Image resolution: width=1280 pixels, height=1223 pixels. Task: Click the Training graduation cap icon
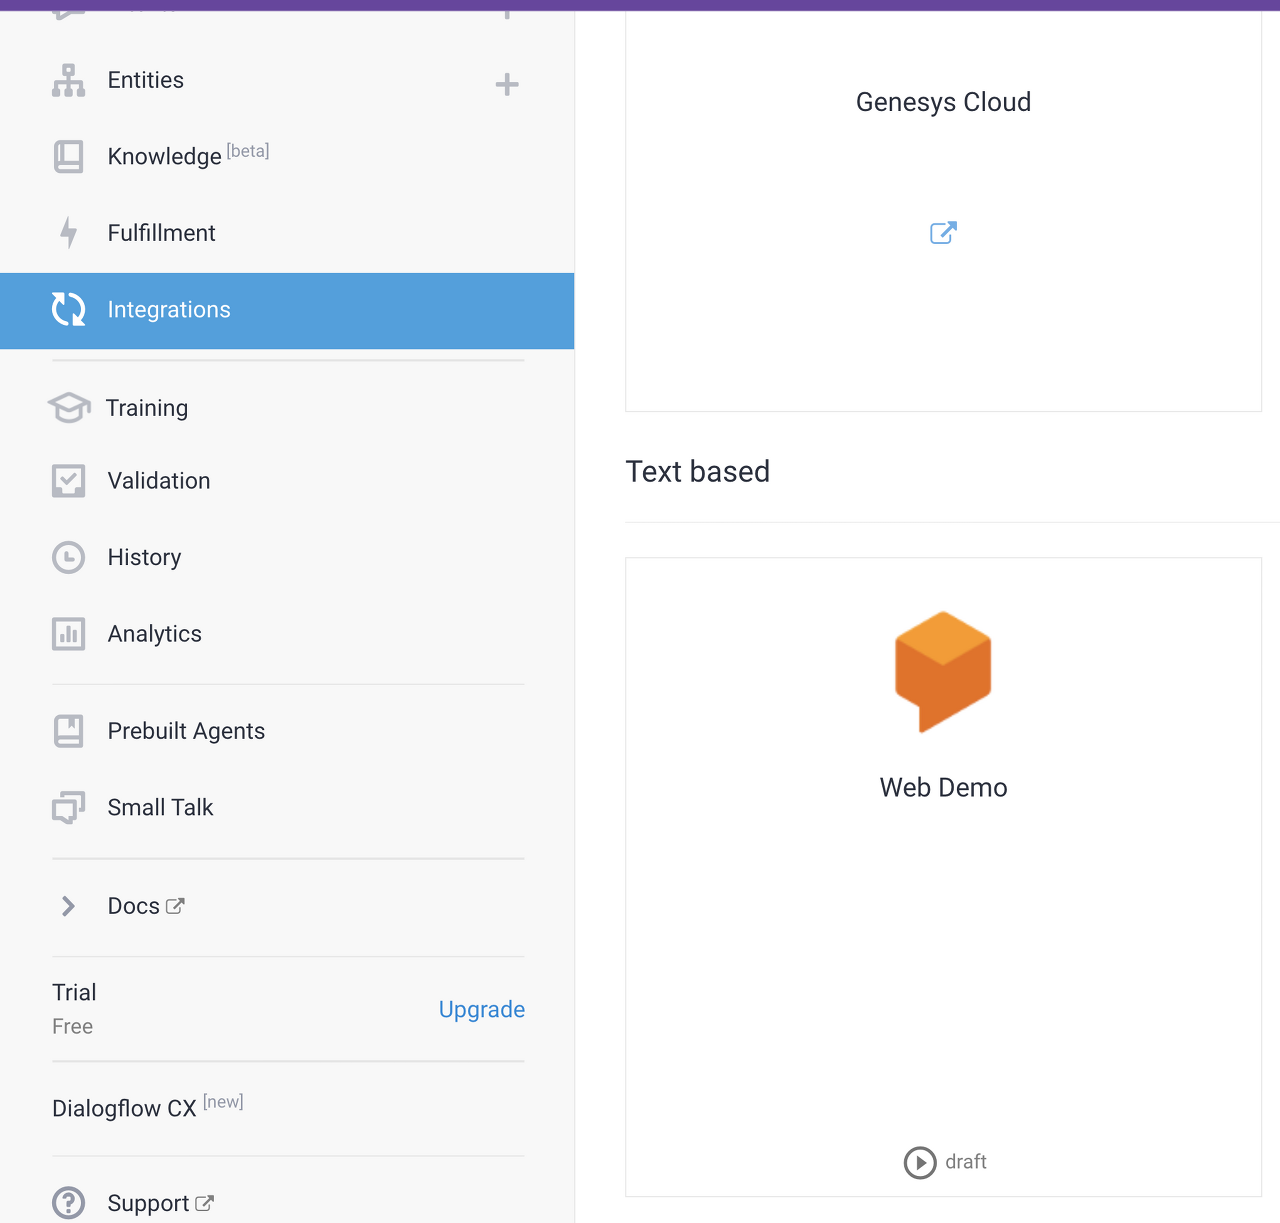pyautogui.click(x=68, y=408)
